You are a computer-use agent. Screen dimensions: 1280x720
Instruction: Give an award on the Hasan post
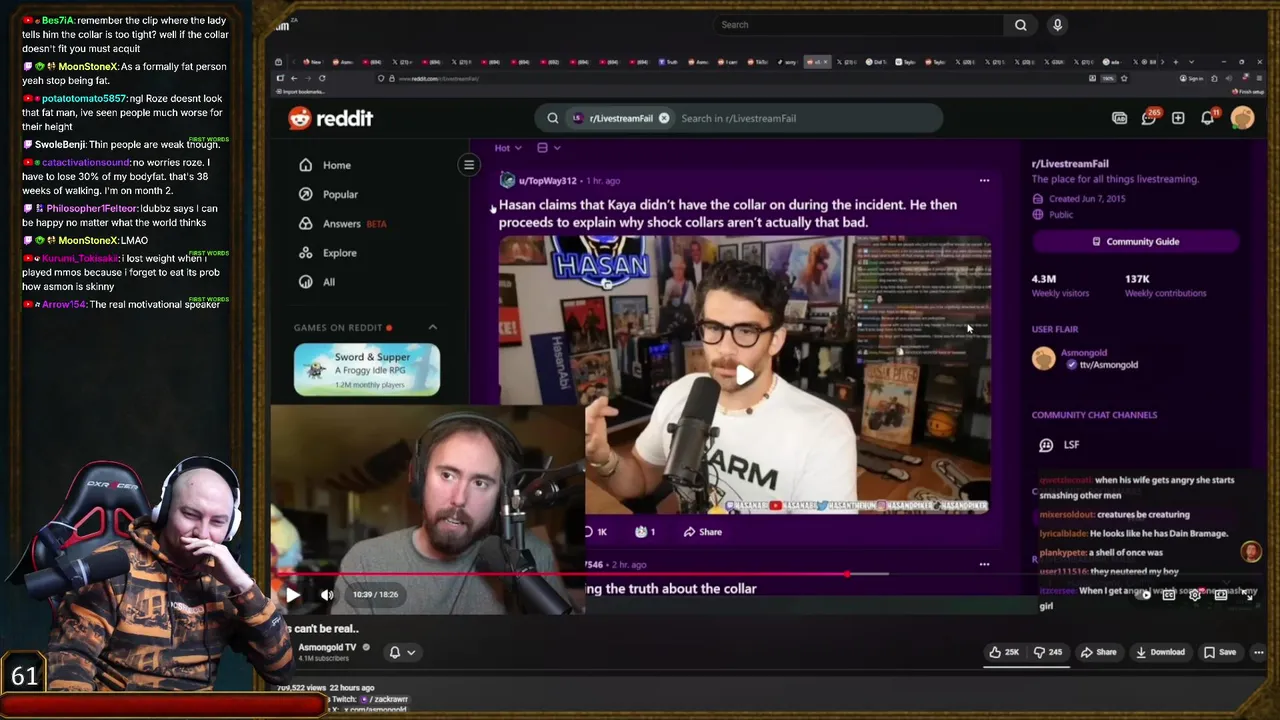point(645,532)
